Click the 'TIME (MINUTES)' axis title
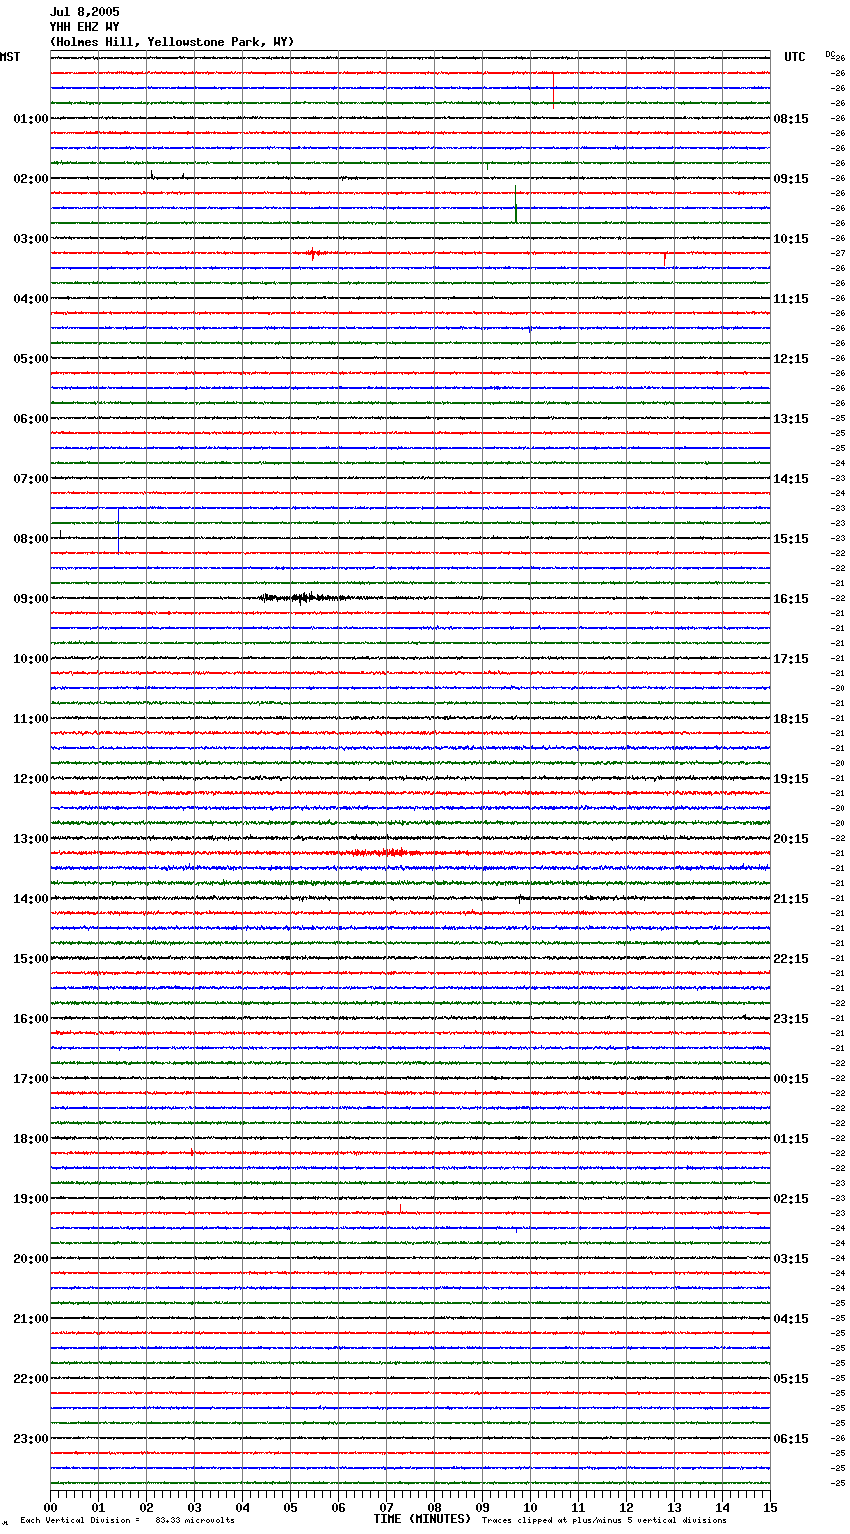The height and width of the screenshot is (1534, 850). [x=422, y=1519]
